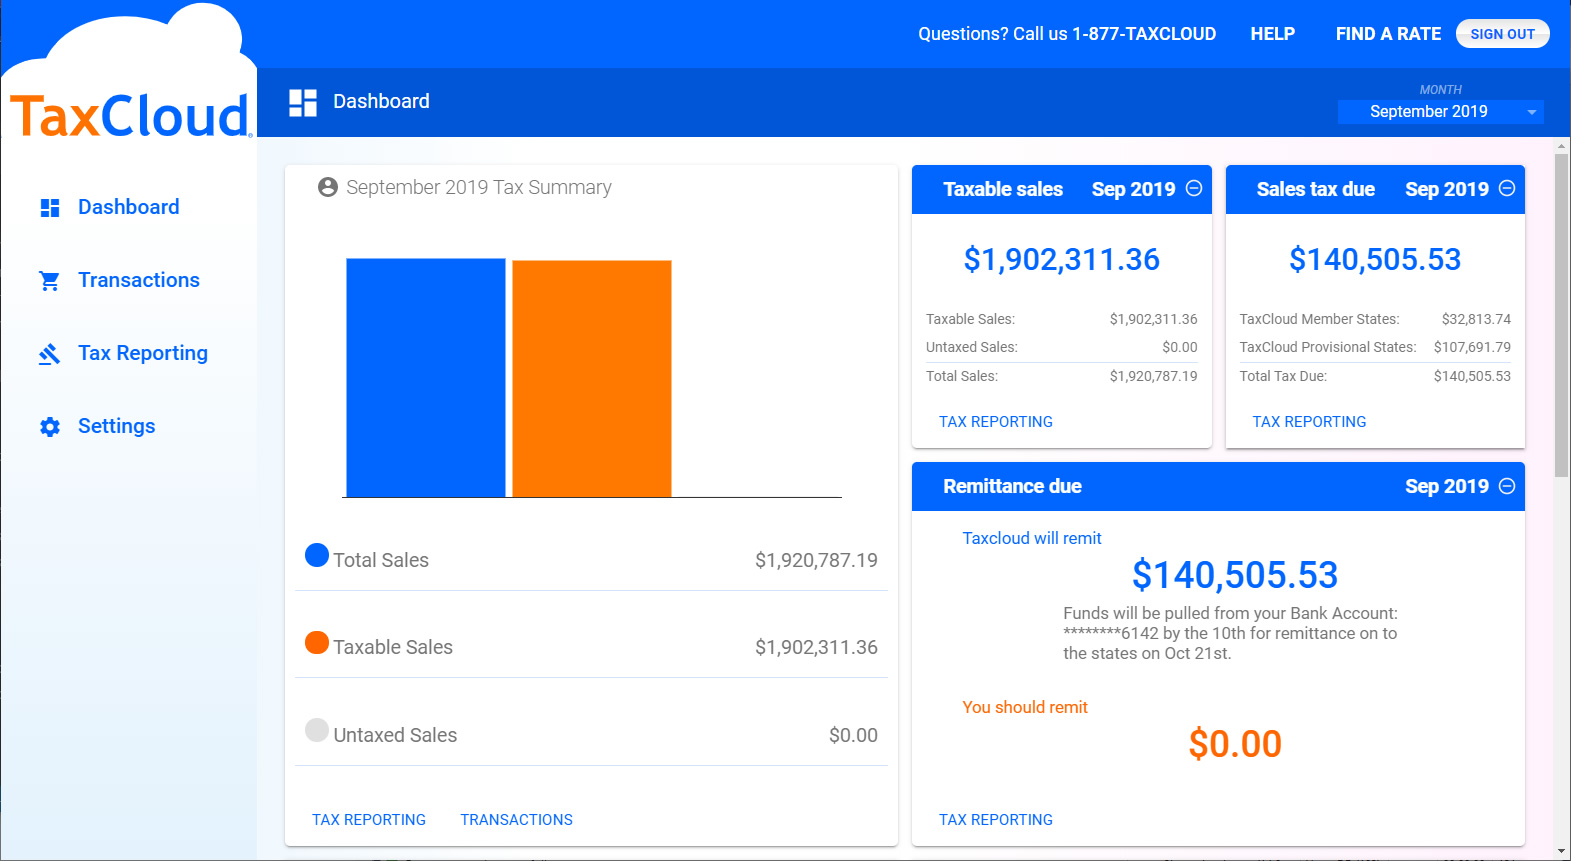Click TAX REPORTING in Taxable sales card
The width and height of the screenshot is (1571, 861).
pyautogui.click(x=996, y=422)
